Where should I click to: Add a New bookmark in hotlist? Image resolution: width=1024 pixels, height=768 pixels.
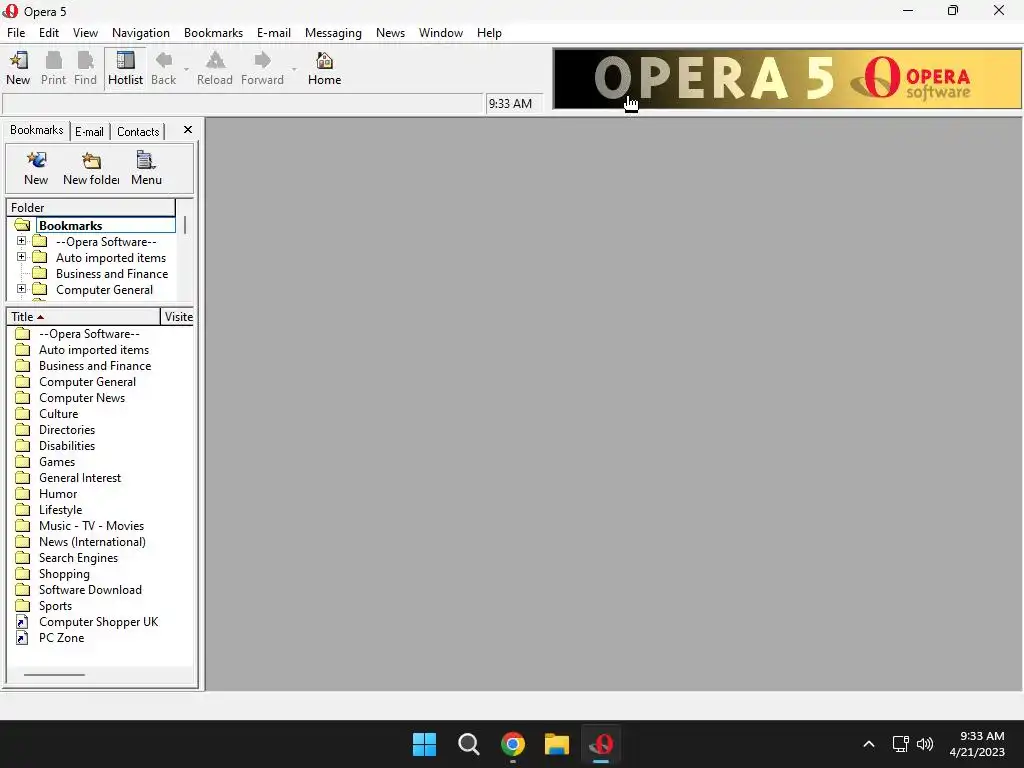(x=36, y=168)
